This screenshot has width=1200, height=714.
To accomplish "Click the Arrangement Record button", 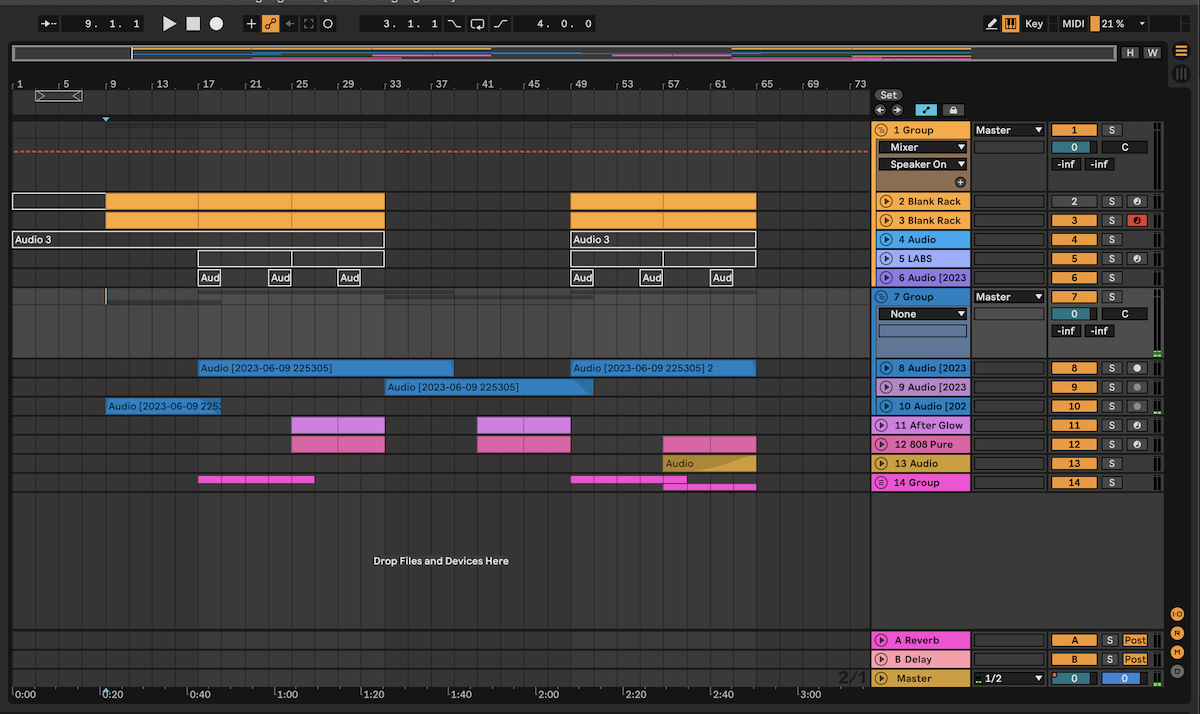I will pyautogui.click(x=216, y=23).
